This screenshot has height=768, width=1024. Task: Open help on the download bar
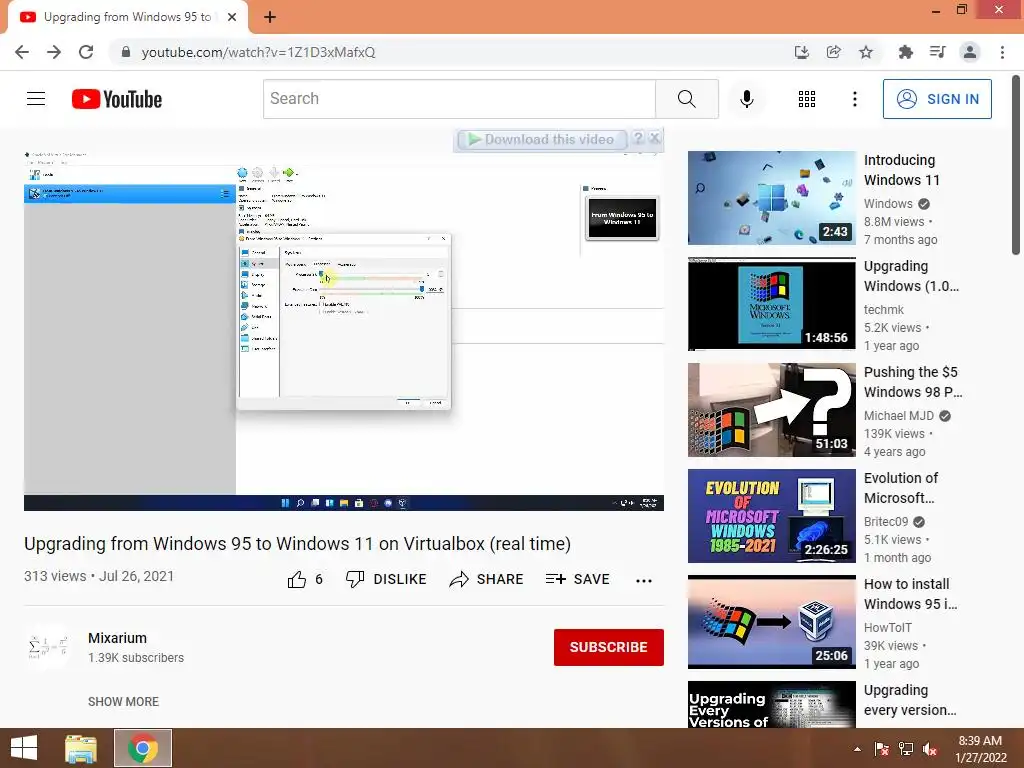[638, 138]
